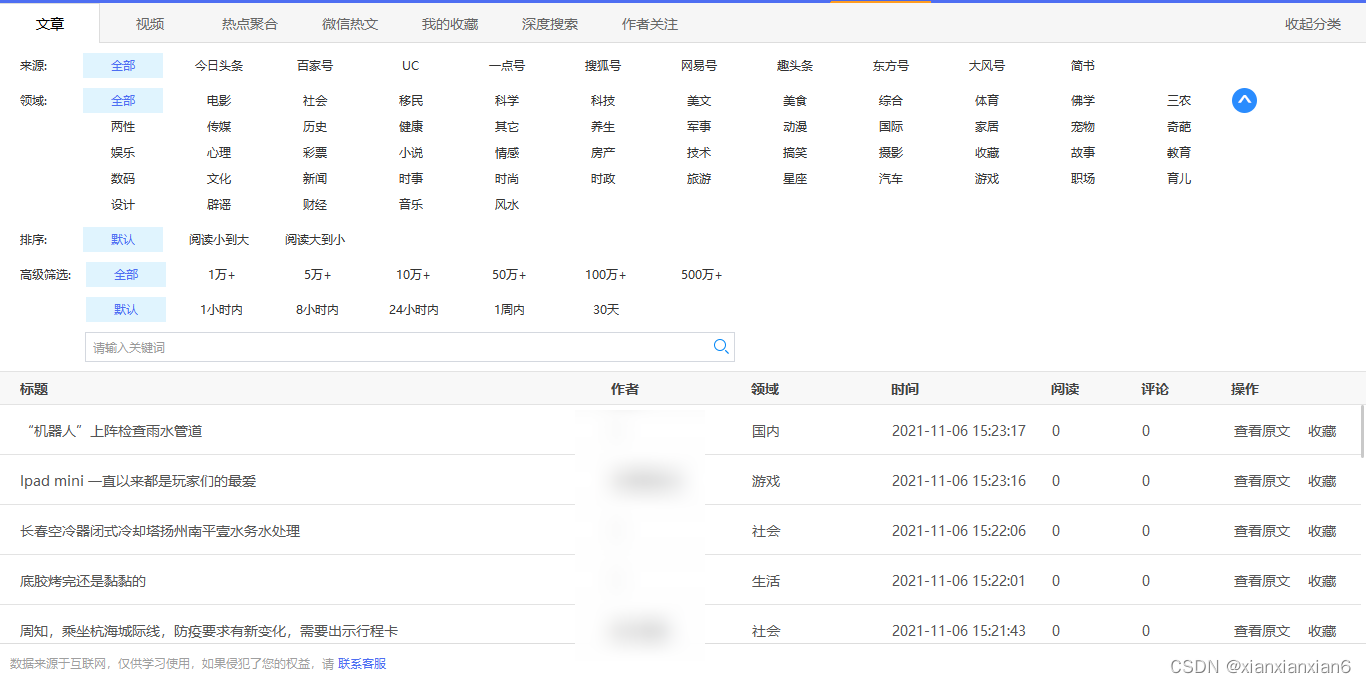Image resolution: width=1366 pixels, height=683 pixels.
Task: Filter reads by 10万+
Action: tap(414, 275)
